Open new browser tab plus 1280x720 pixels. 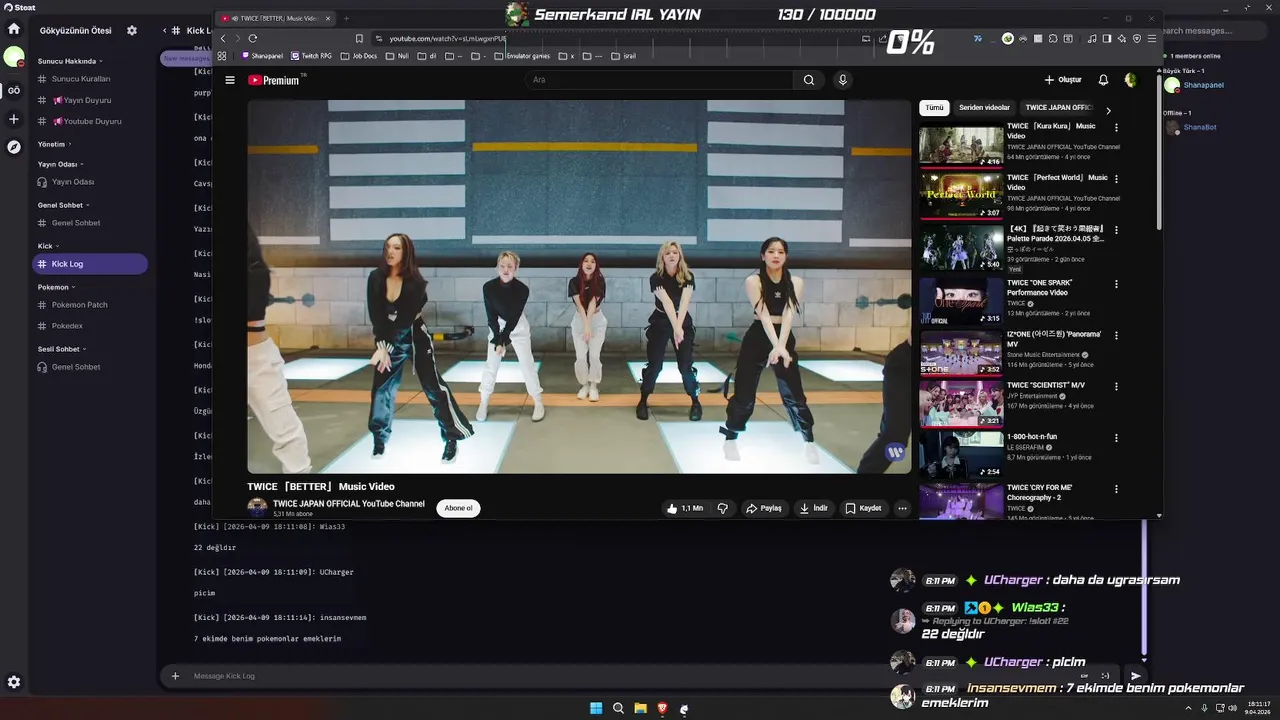click(347, 18)
